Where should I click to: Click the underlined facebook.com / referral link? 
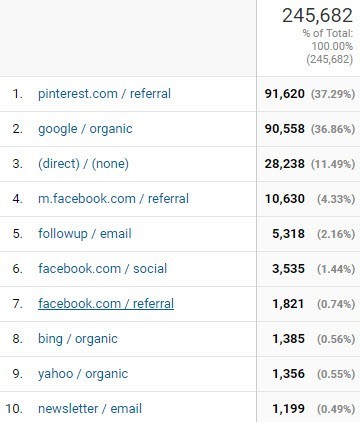[x=106, y=304]
